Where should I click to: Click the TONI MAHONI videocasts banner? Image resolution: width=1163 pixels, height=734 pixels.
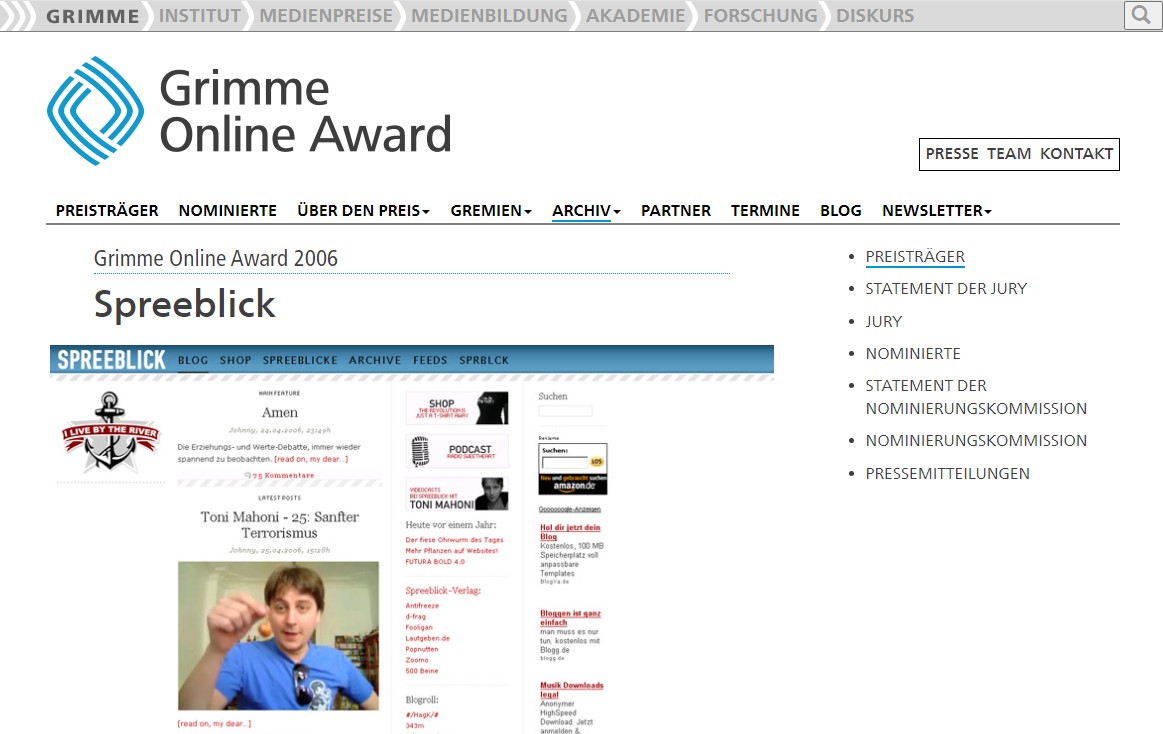(x=457, y=494)
